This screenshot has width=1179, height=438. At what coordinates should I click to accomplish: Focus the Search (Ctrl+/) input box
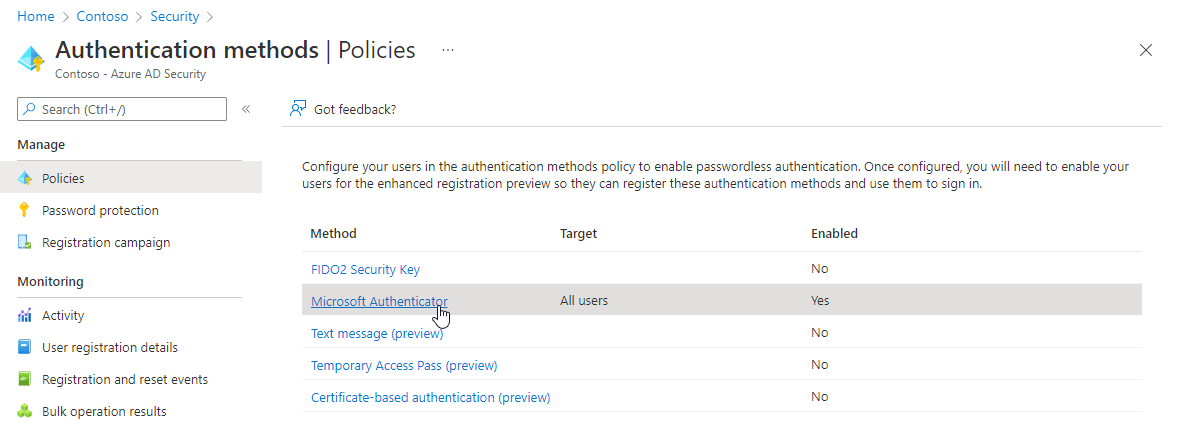point(122,109)
